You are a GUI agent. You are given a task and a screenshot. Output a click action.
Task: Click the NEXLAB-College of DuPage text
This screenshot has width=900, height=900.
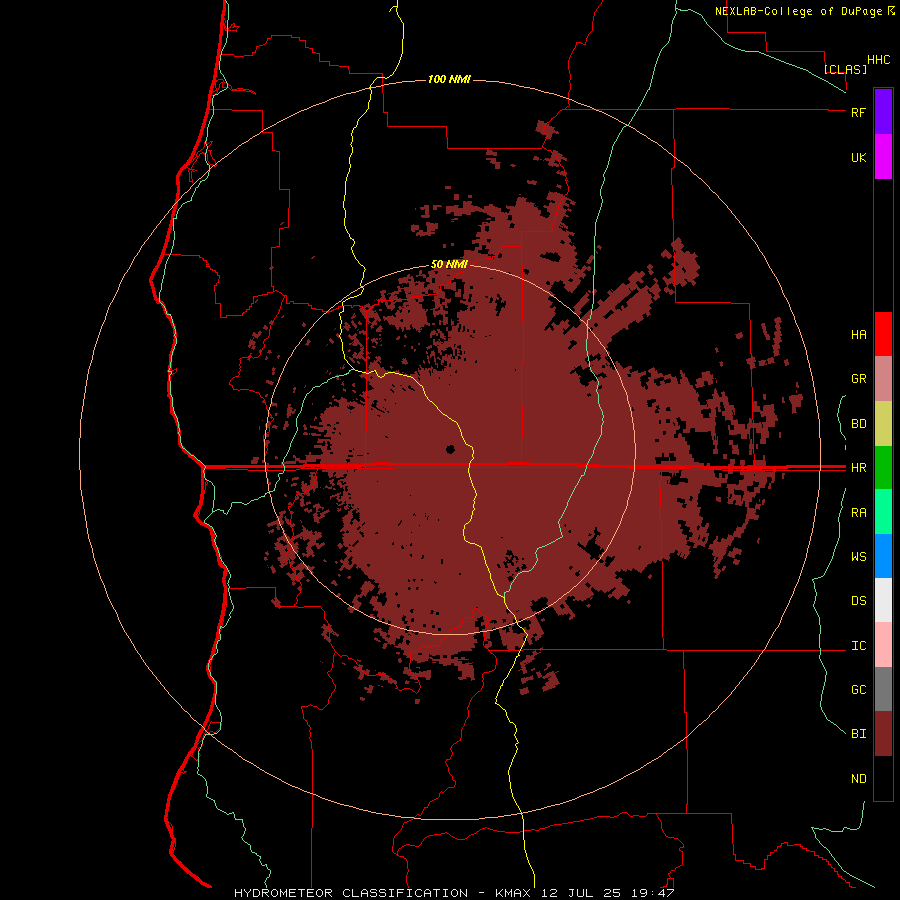click(798, 11)
